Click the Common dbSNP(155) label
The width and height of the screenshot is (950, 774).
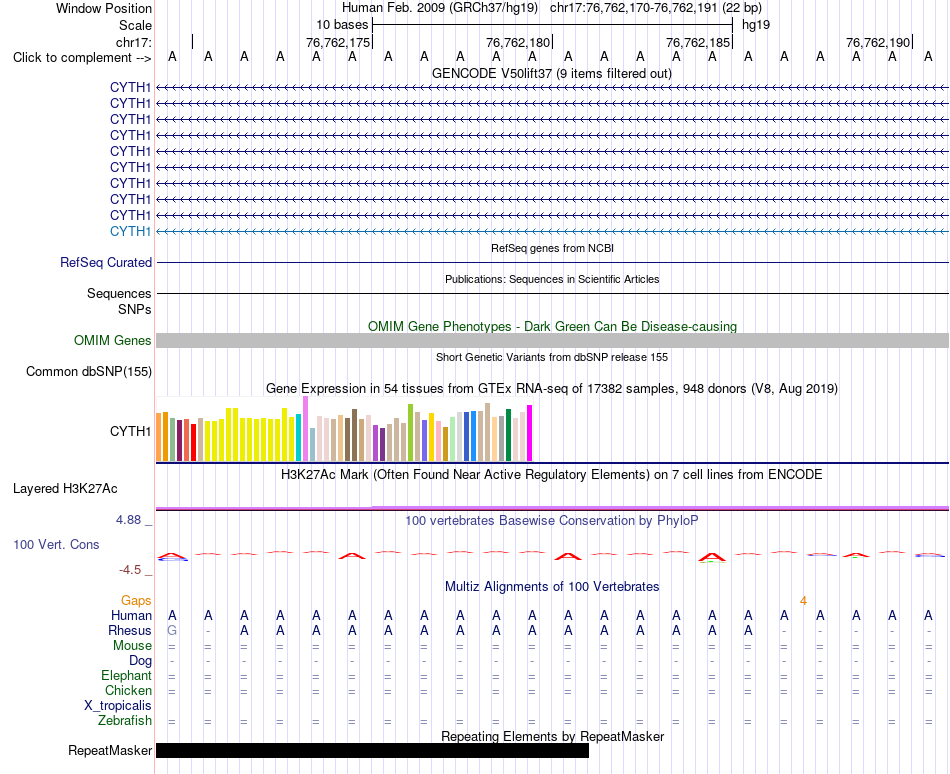(88, 372)
